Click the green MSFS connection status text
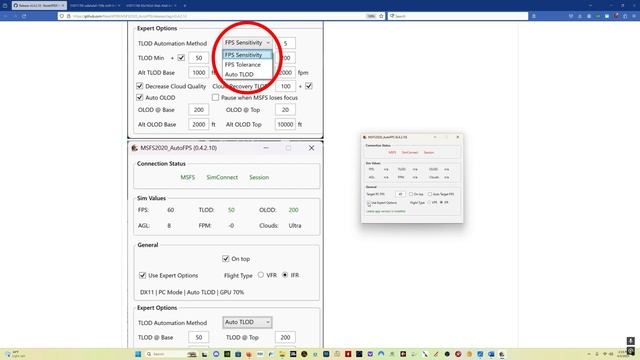This screenshot has width=640, height=360. coord(188,177)
